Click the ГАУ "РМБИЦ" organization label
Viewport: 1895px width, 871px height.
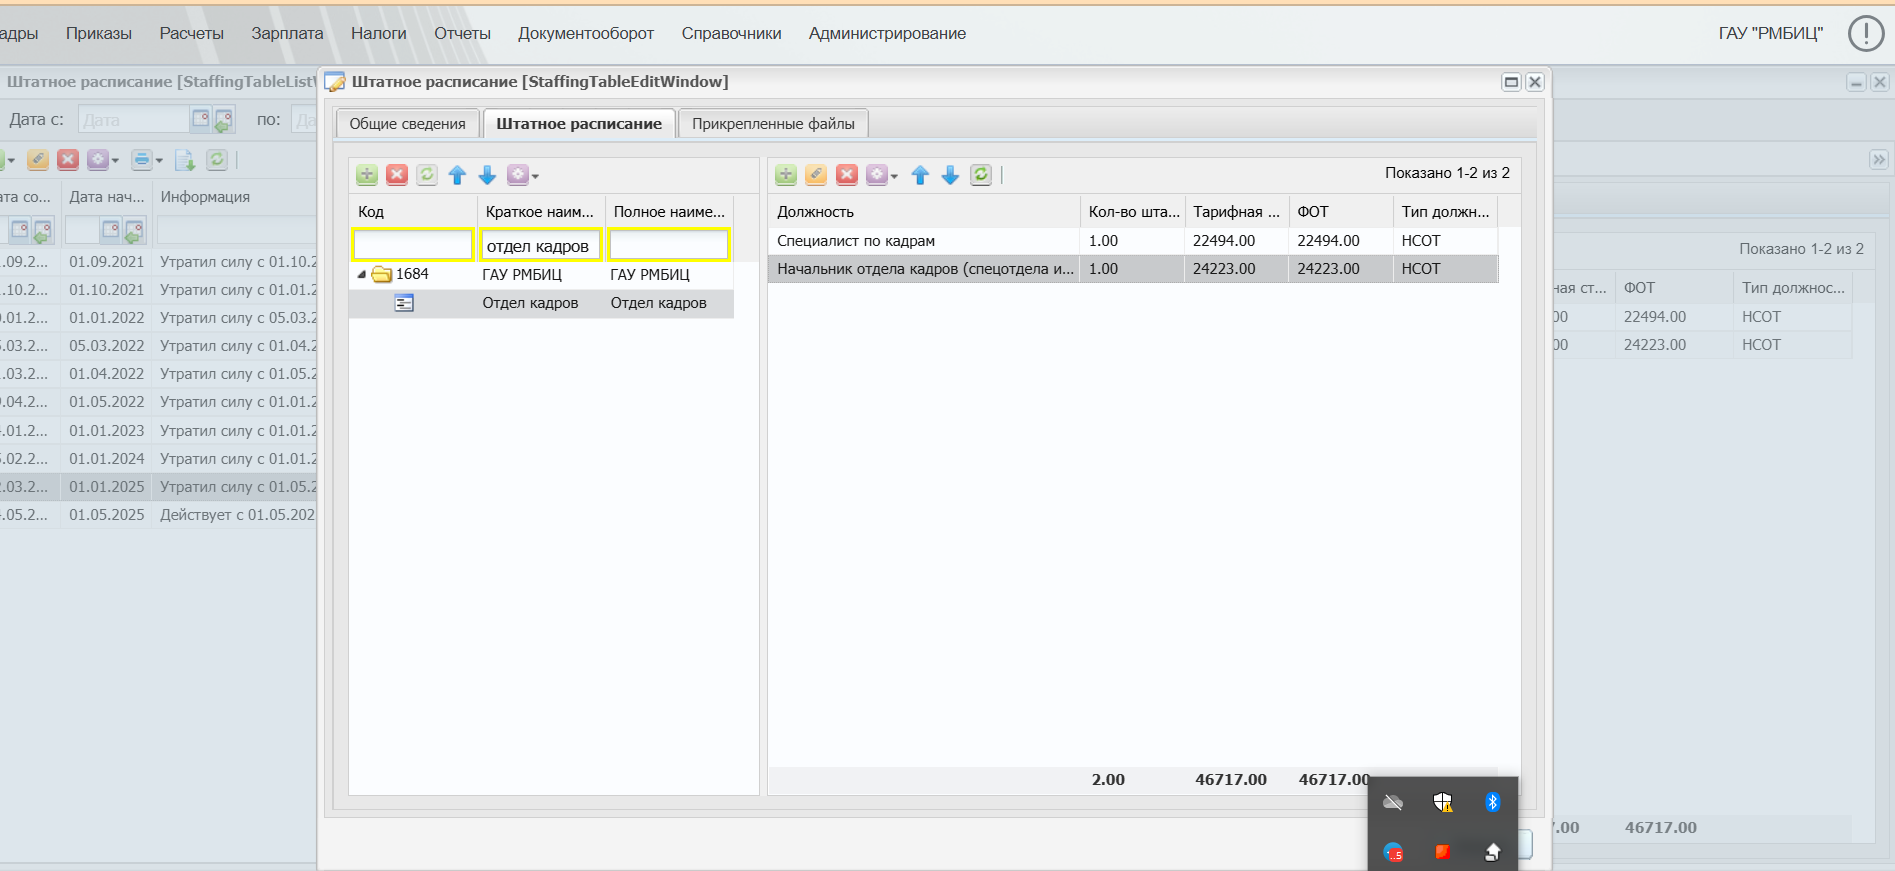coord(1770,33)
